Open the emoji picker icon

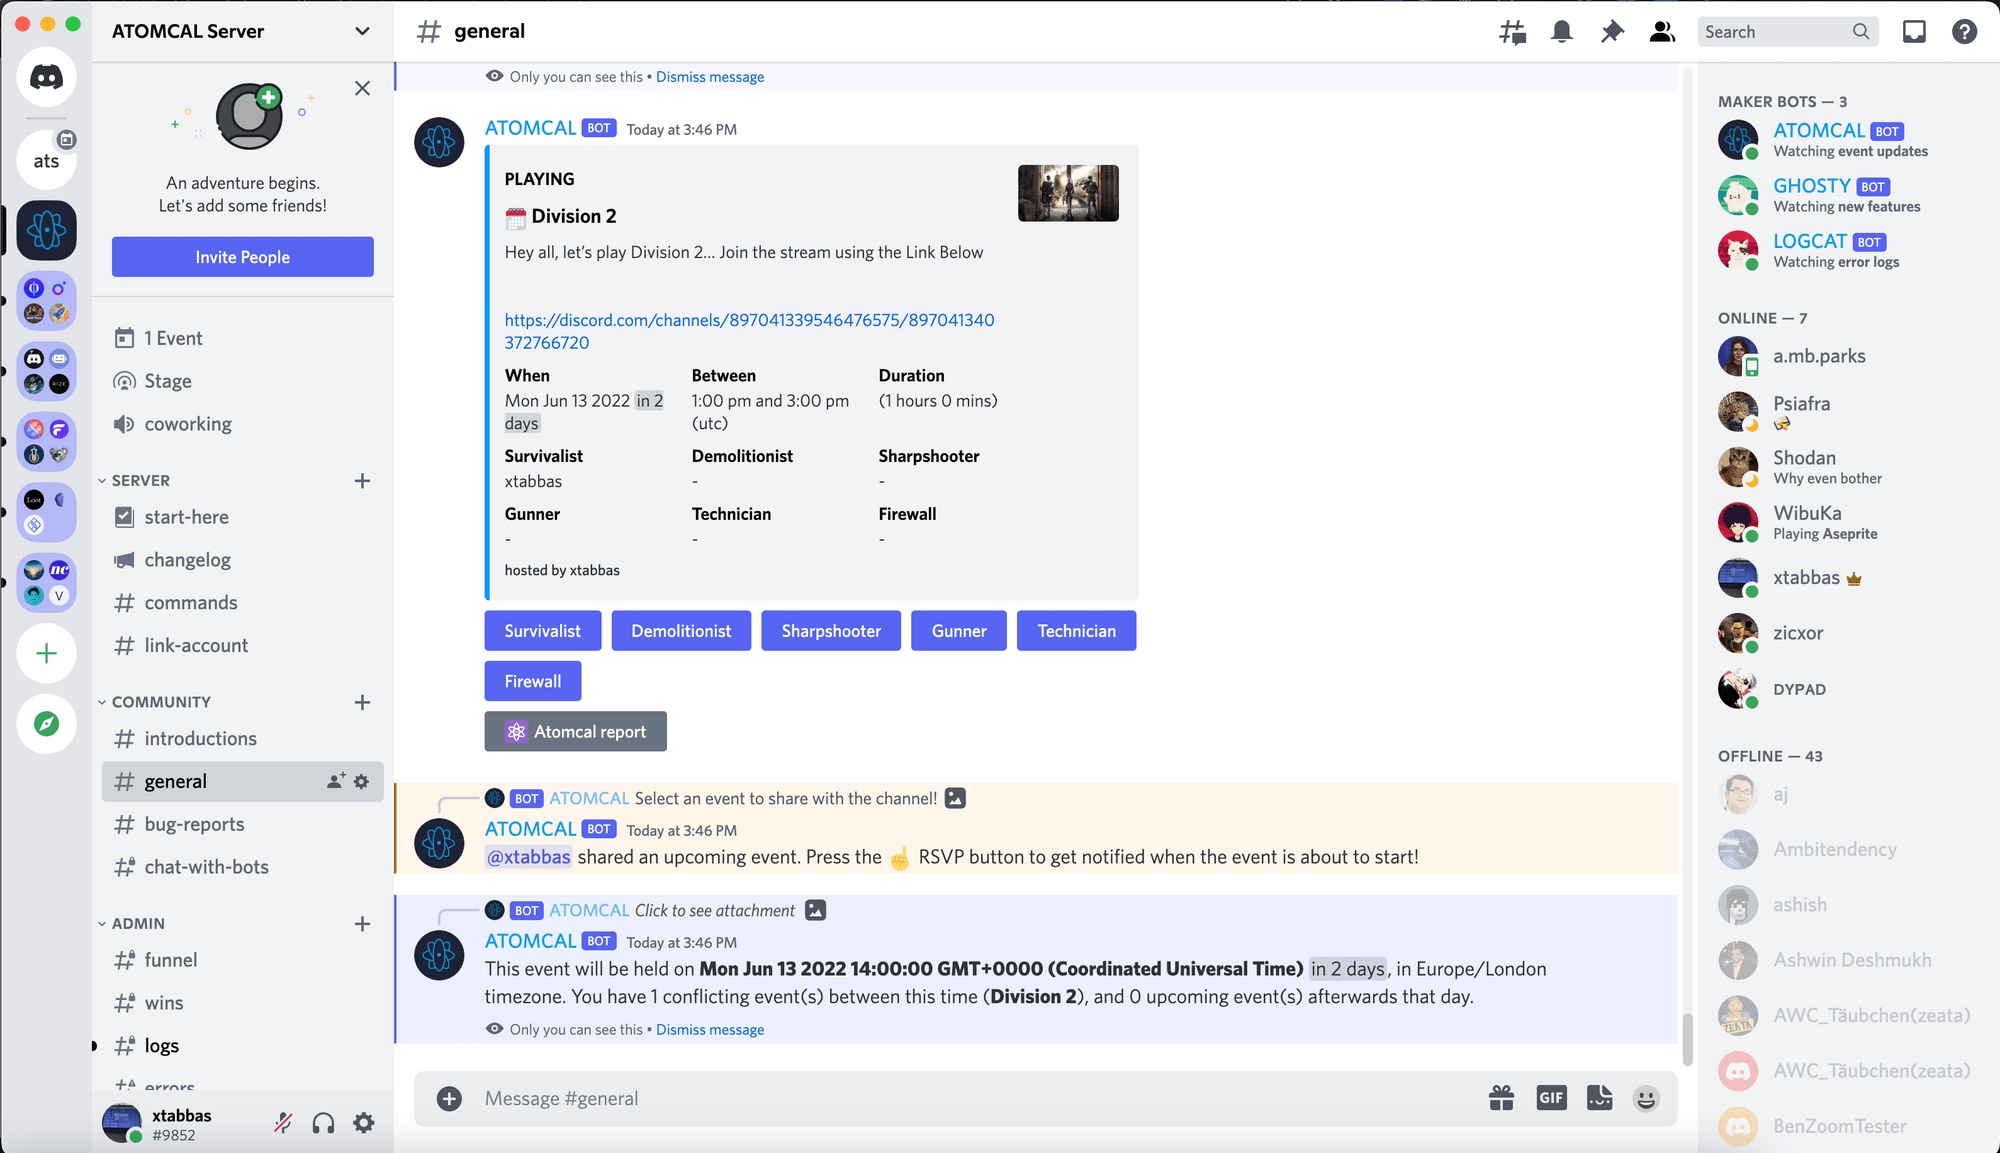coord(1646,1098)
